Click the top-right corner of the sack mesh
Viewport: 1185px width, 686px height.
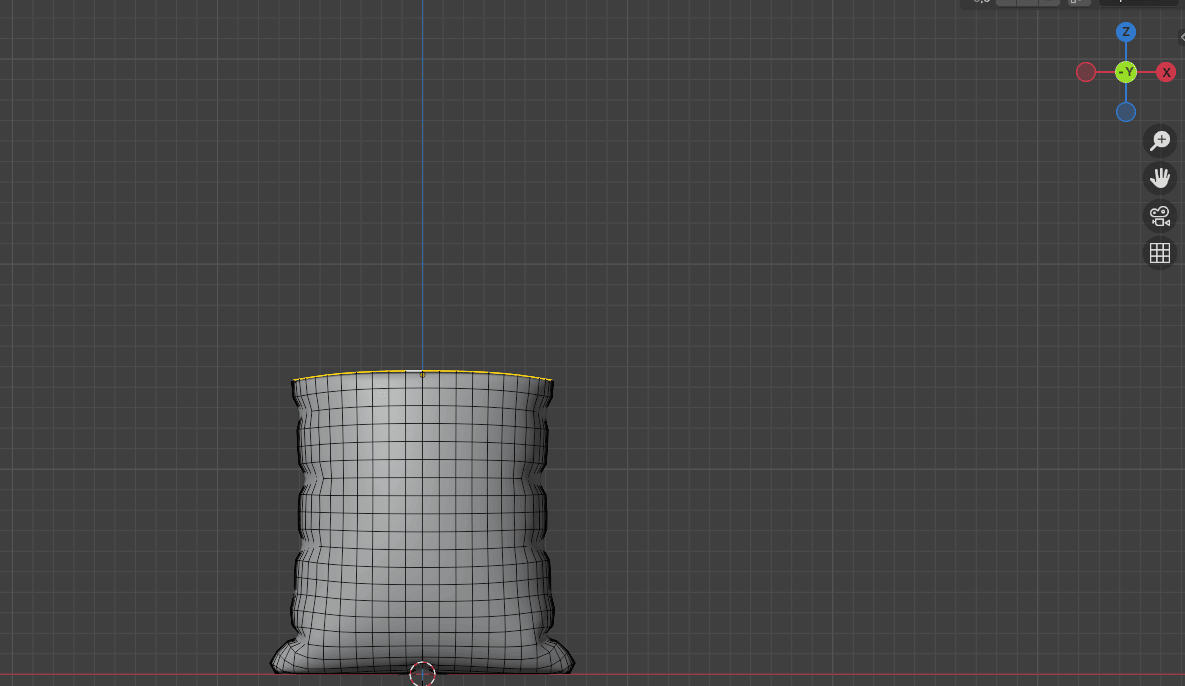(552, 380)
